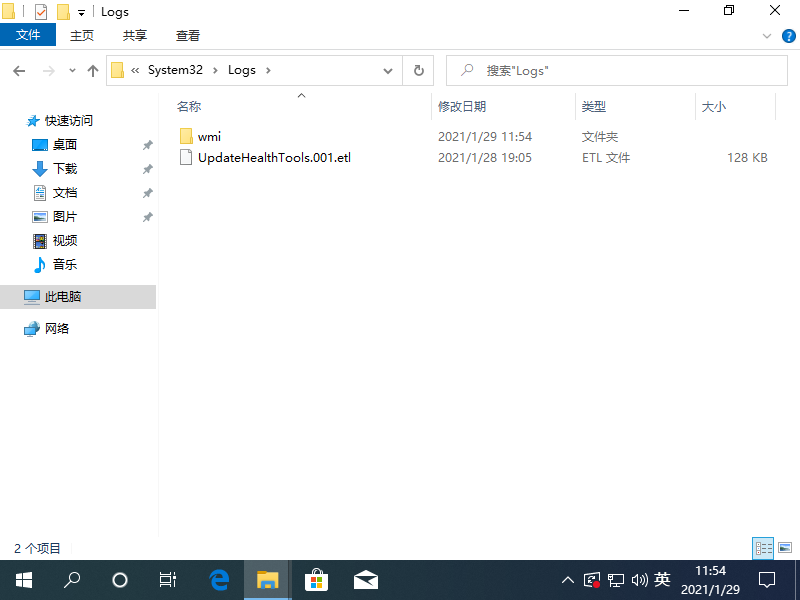Unpin 桌面 from the quick access list
Image resolution: width=800 pixels, height=600 pixels.
146,144
